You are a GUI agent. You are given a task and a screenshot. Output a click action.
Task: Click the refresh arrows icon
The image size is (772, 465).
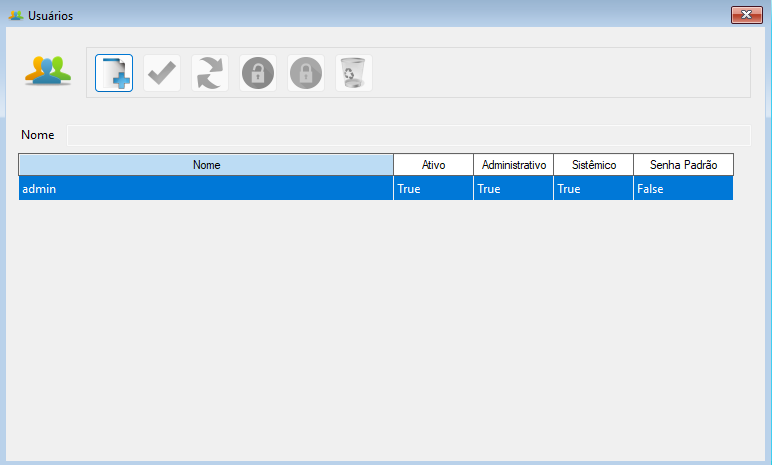210,73
